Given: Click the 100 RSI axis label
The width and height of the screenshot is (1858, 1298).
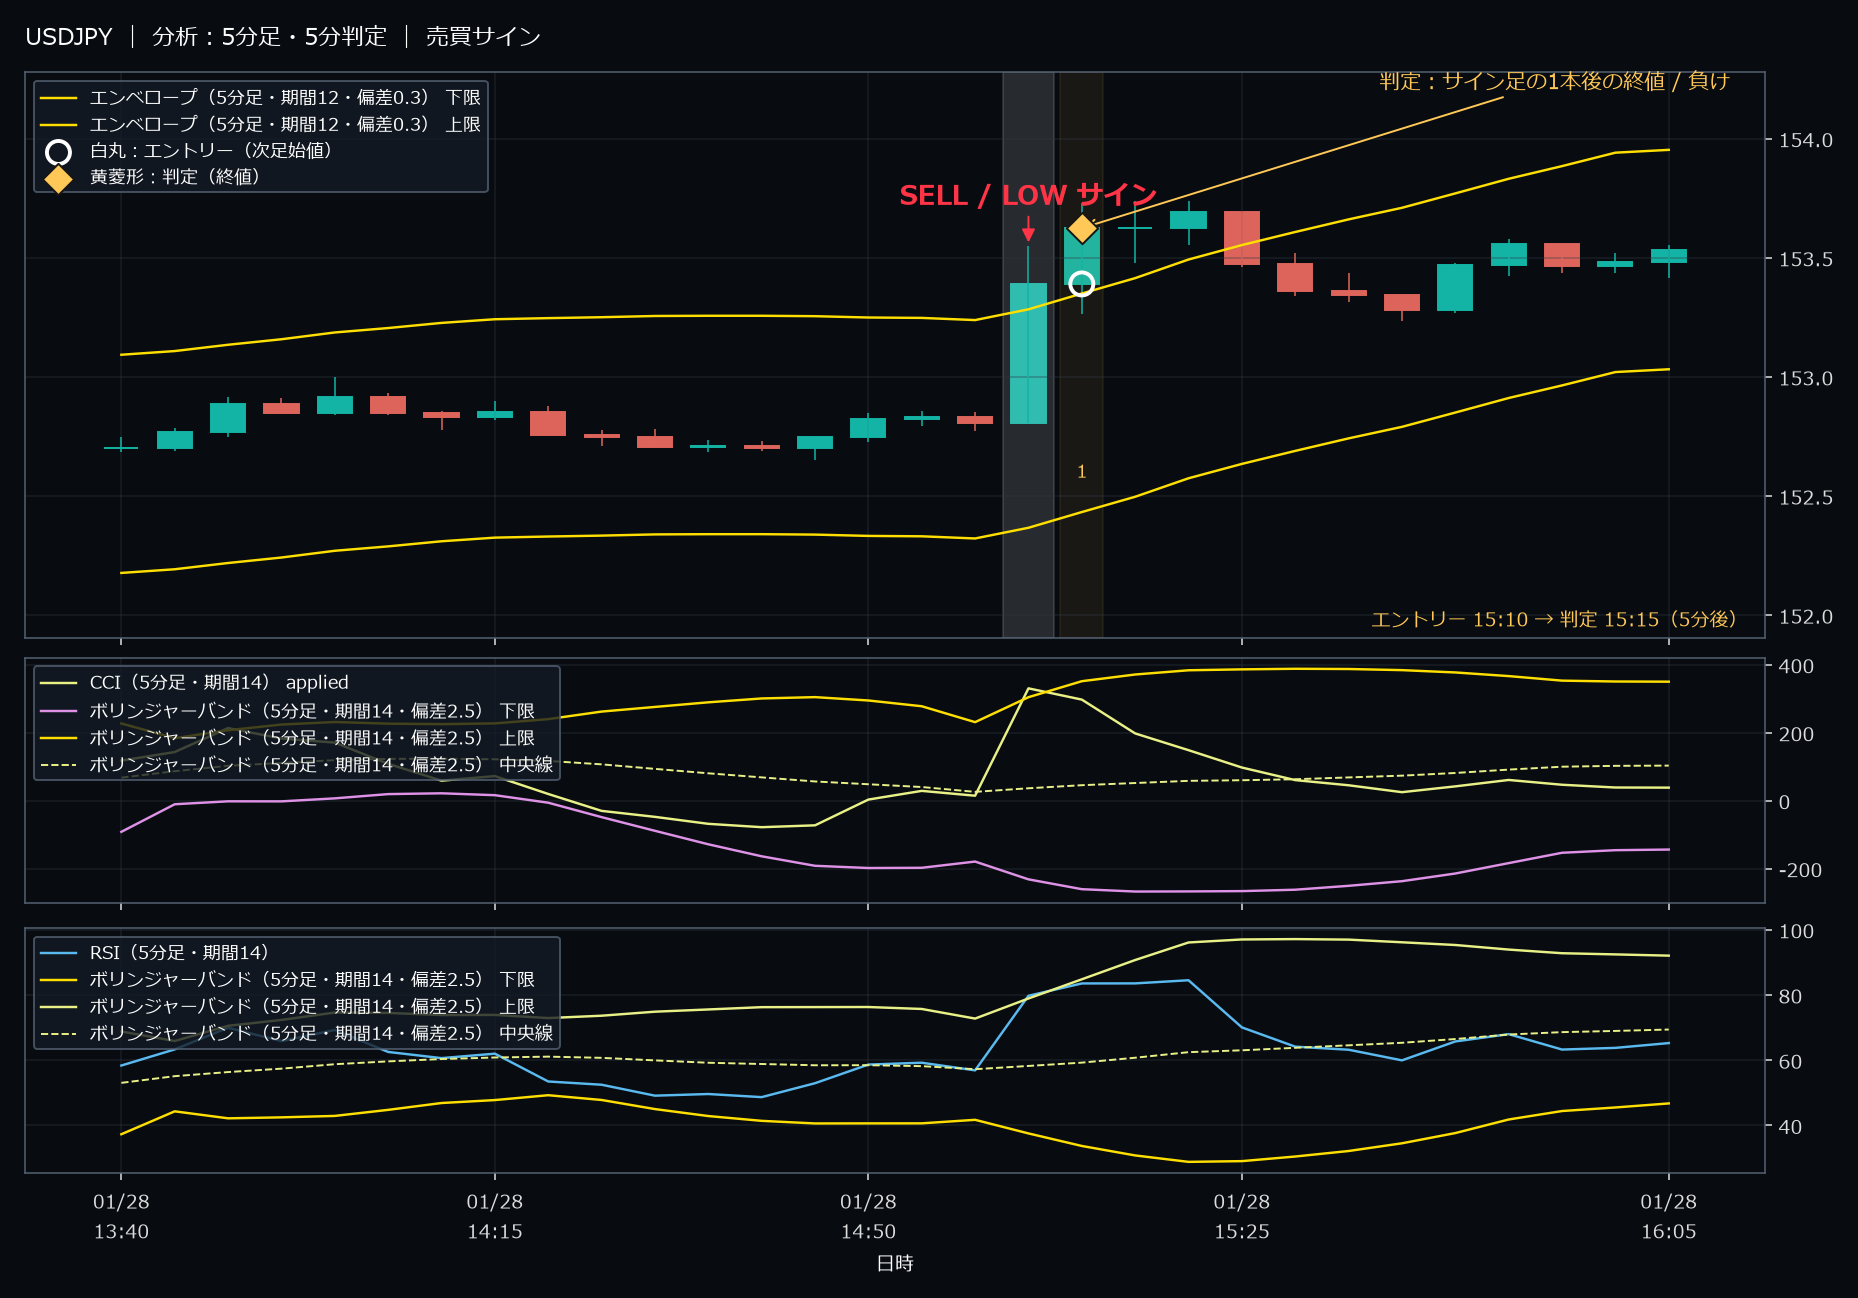Looking at the screenshot, I should 1796,931.
